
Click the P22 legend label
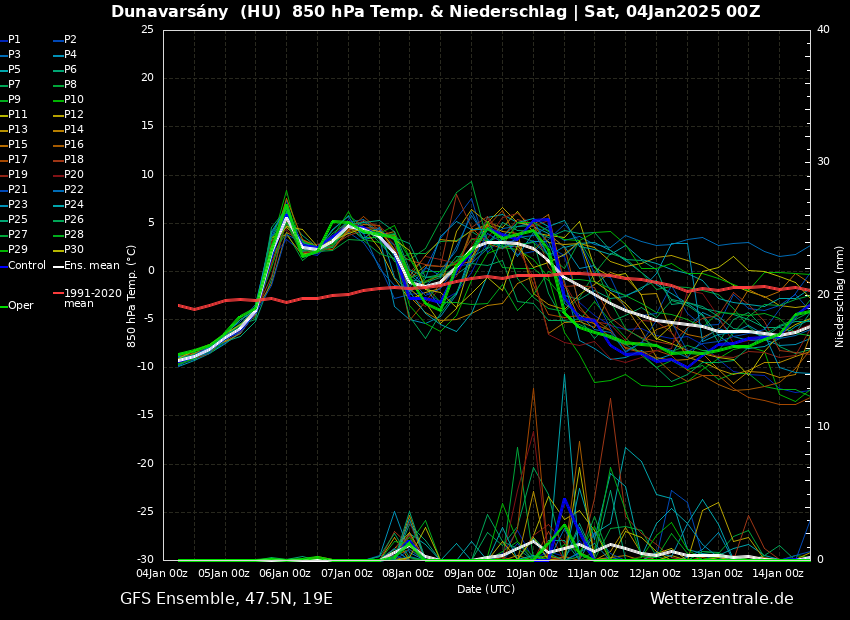pyautogui.click(x=74, y=190)
